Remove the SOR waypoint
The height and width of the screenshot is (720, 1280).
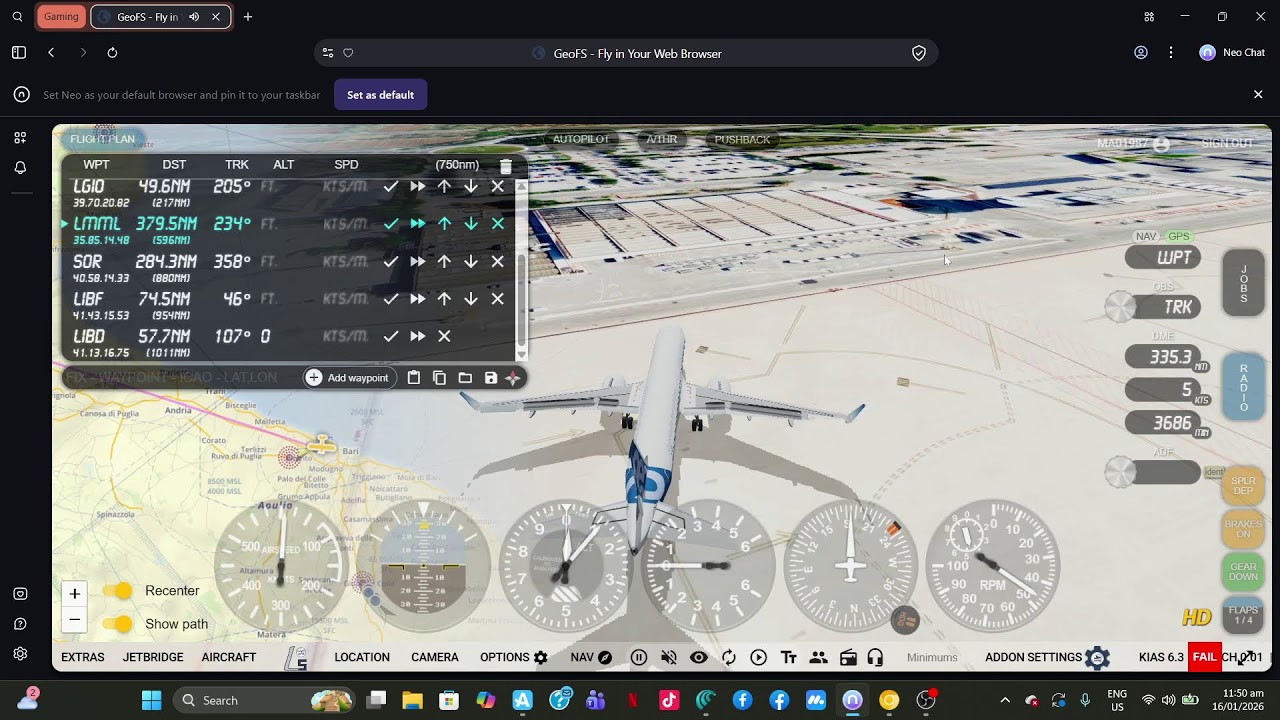pos(498,261)
